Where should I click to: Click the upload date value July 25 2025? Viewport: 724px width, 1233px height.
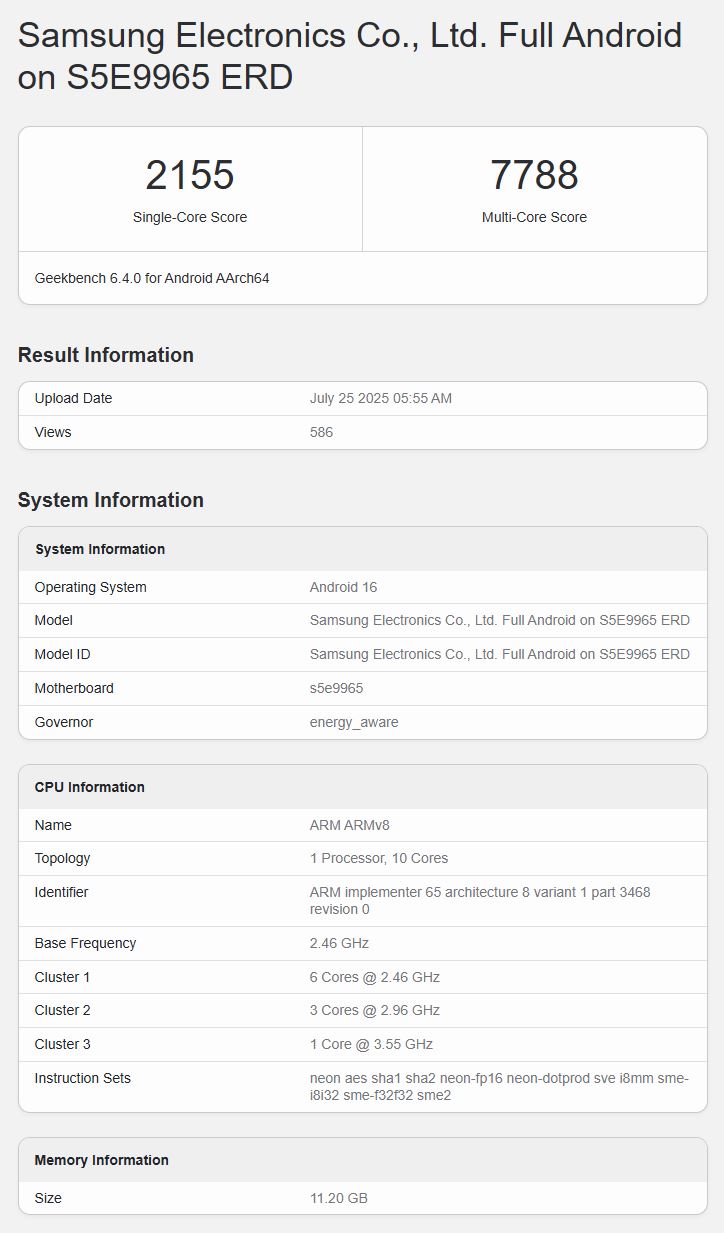[381, 398]
